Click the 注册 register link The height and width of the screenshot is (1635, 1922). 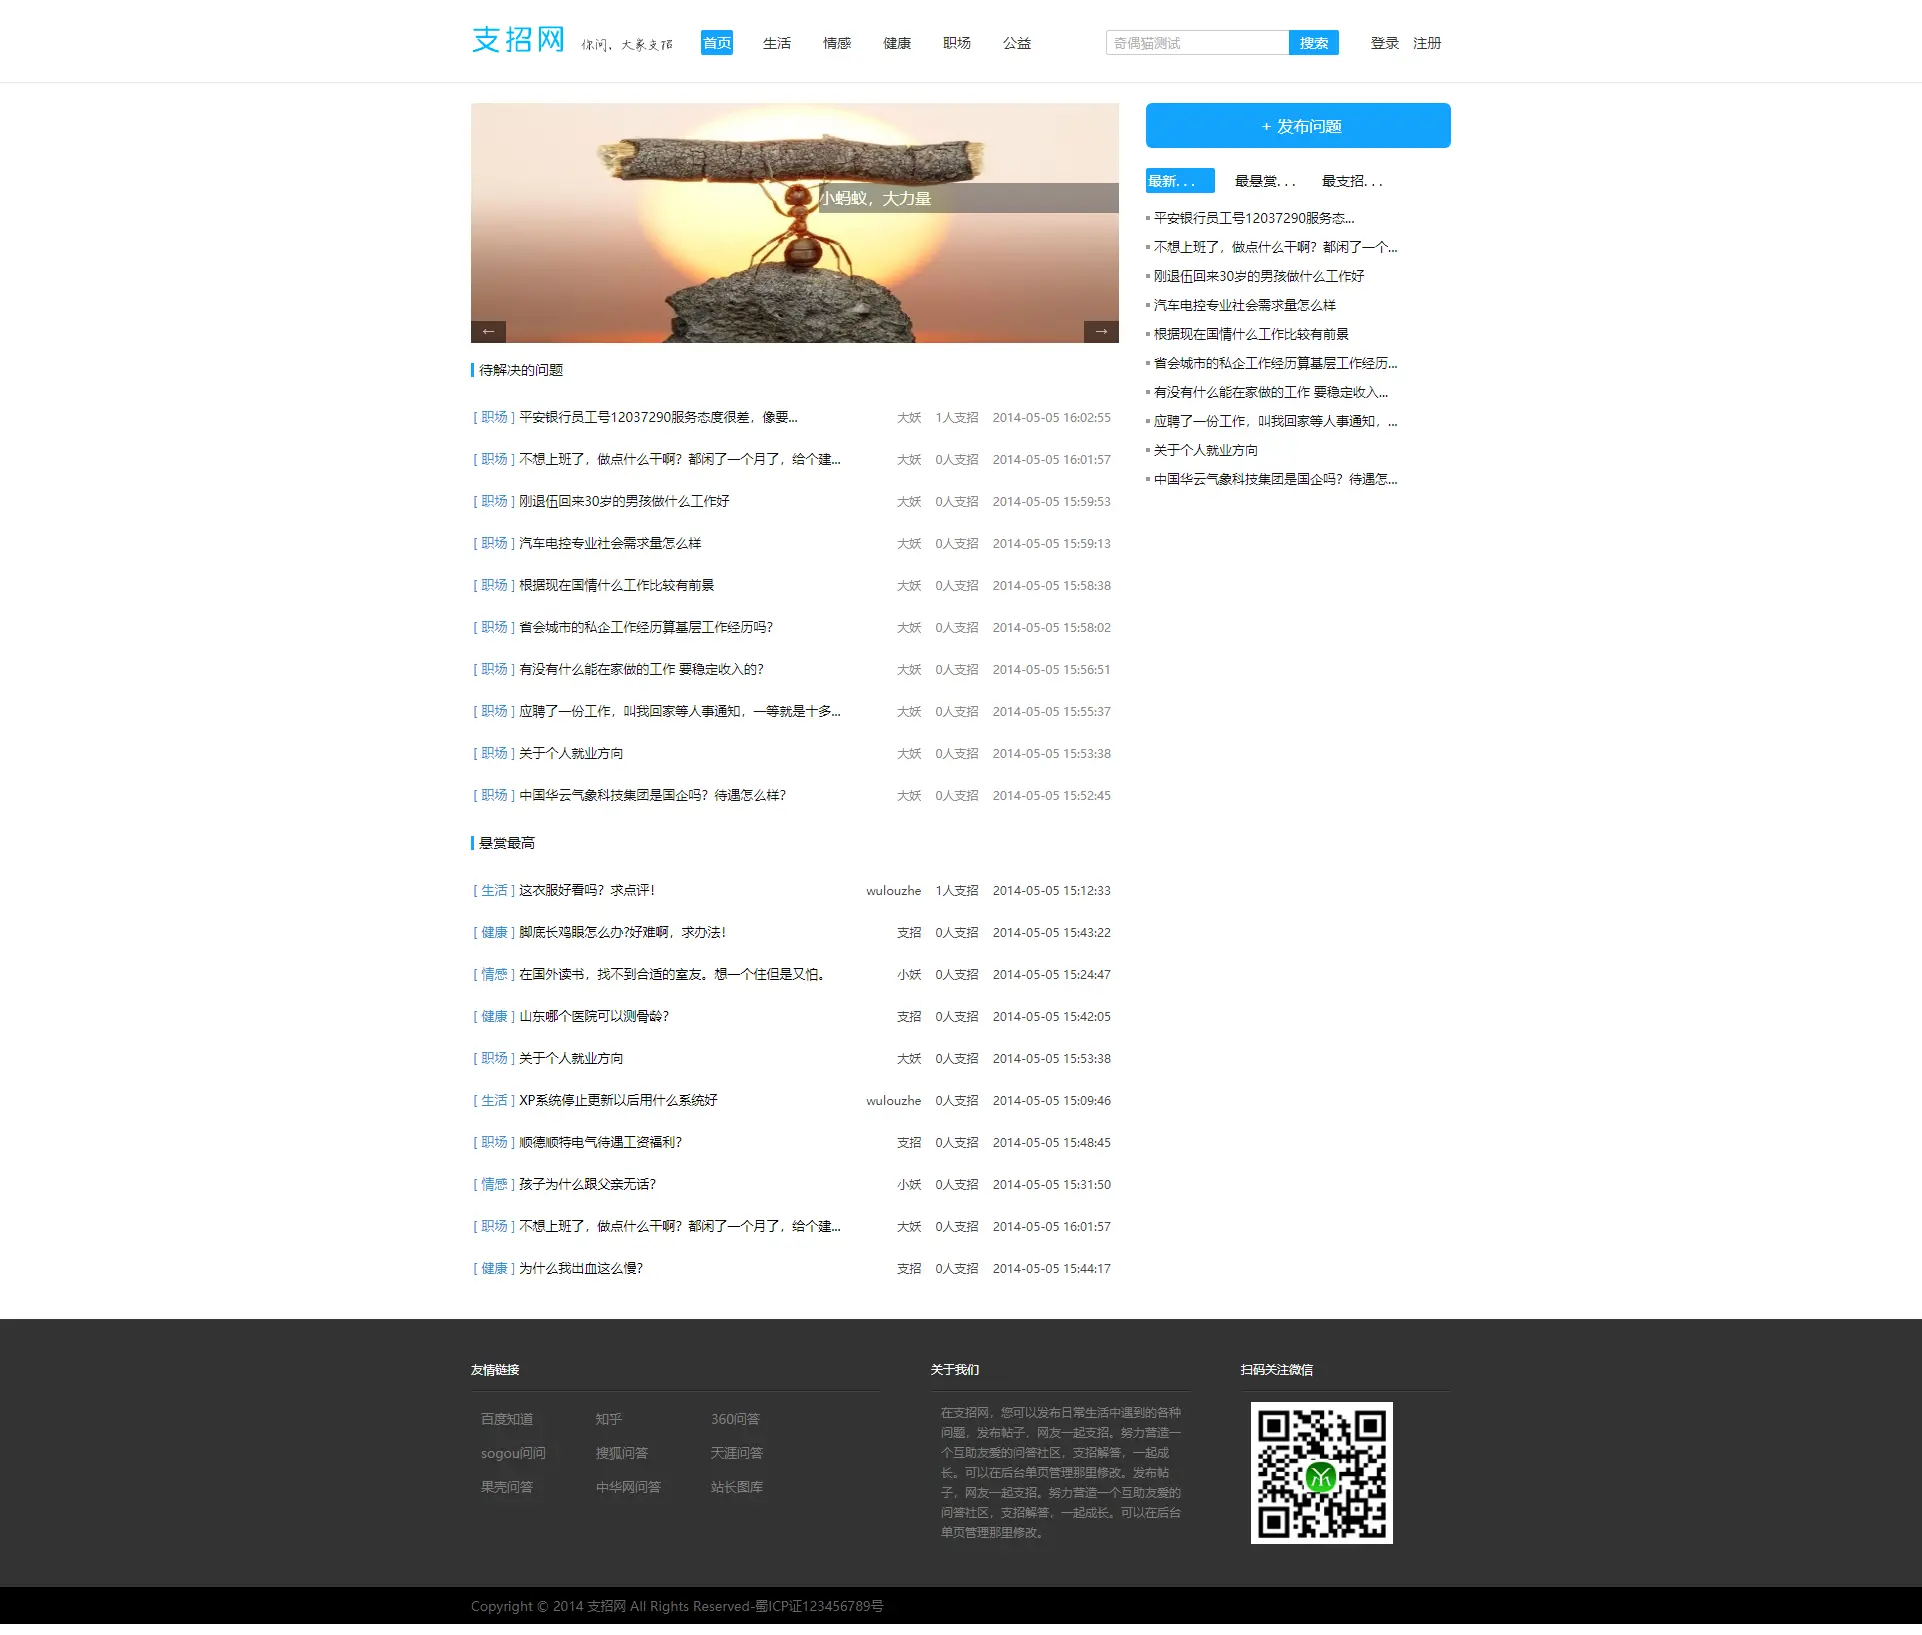pos(1427,43)
